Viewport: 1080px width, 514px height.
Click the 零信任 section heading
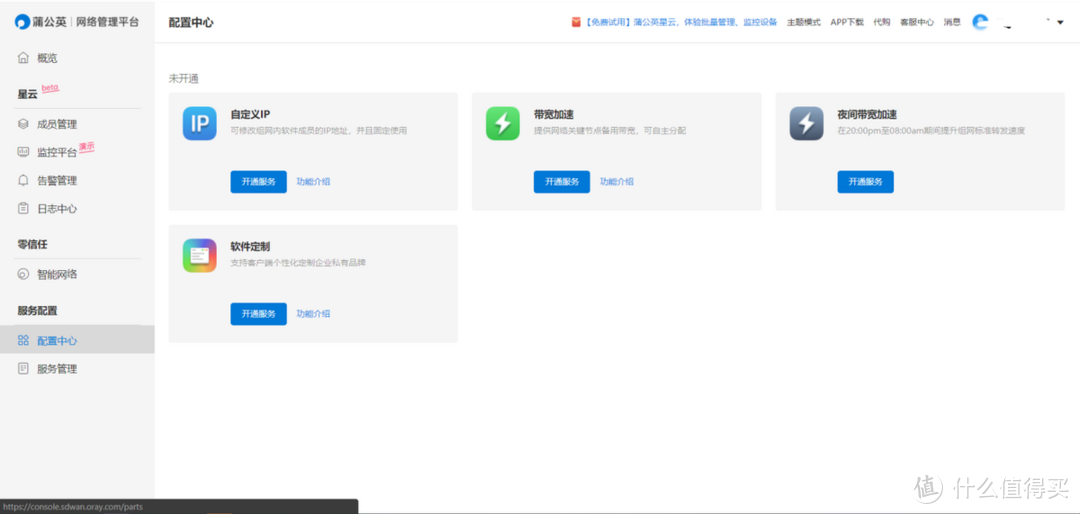(32, 244)
